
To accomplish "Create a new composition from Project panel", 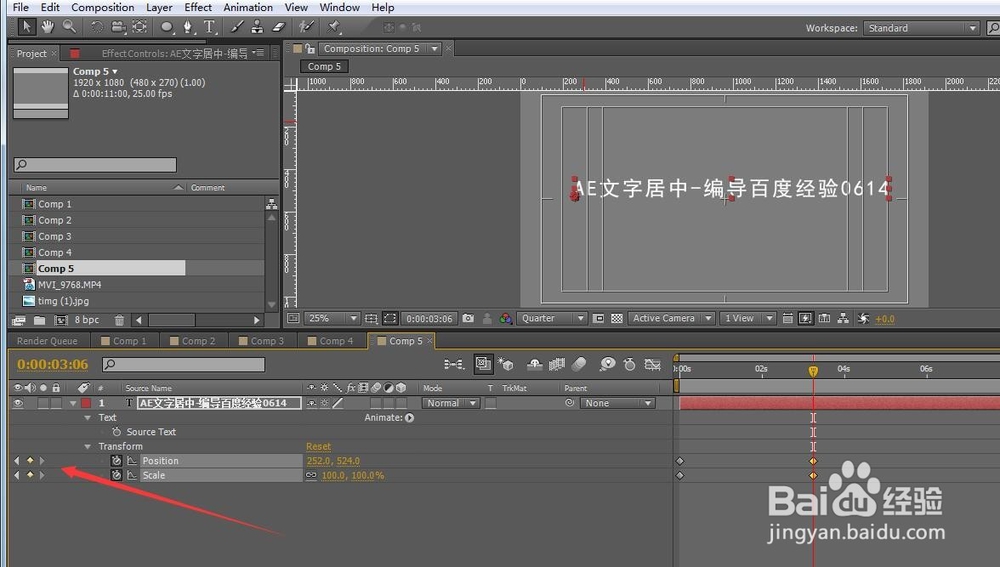I will coord(61,320).
